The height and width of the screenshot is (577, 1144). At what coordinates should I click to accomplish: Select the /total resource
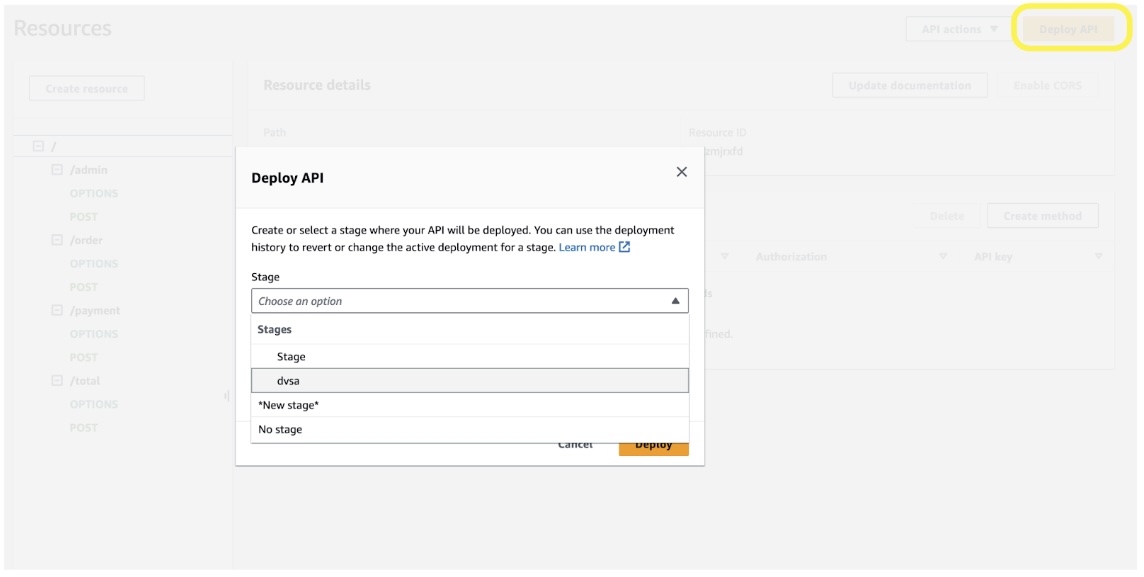[85, 381]
